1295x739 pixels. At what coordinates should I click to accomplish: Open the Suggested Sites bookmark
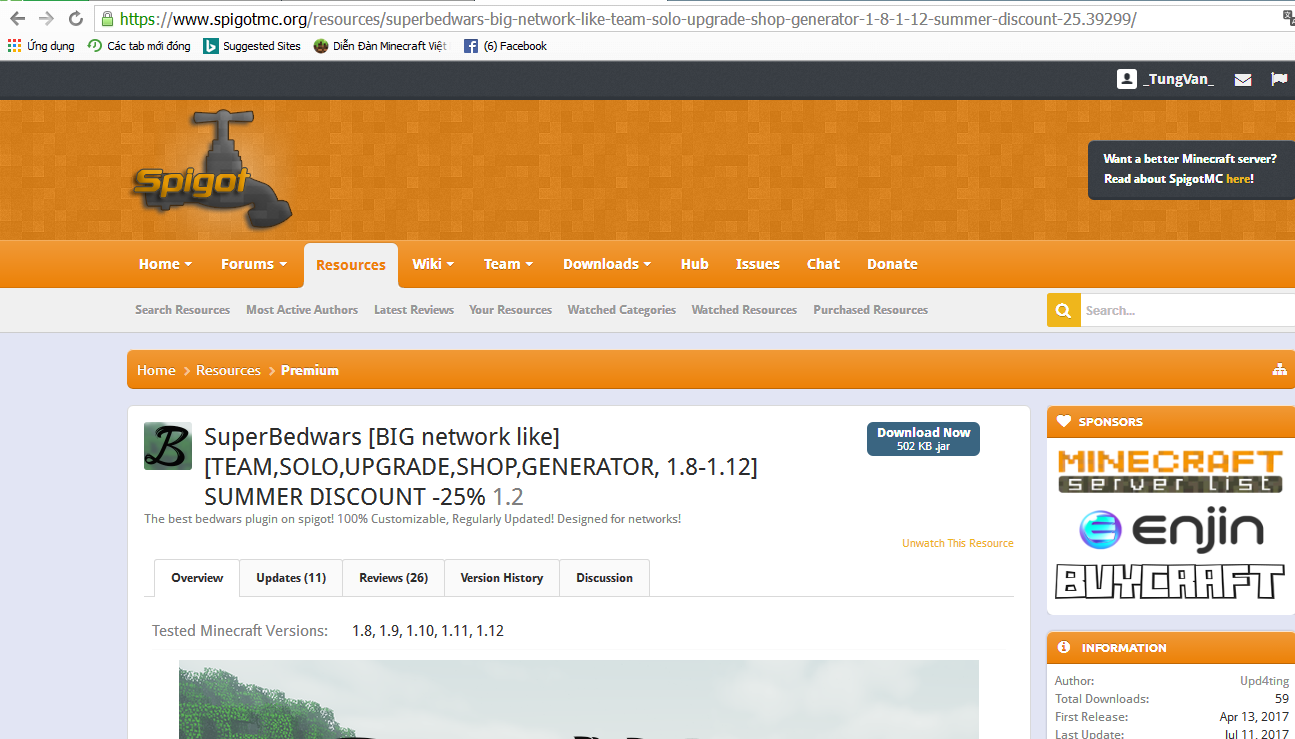pyautogui.click(x=252, y=46)
